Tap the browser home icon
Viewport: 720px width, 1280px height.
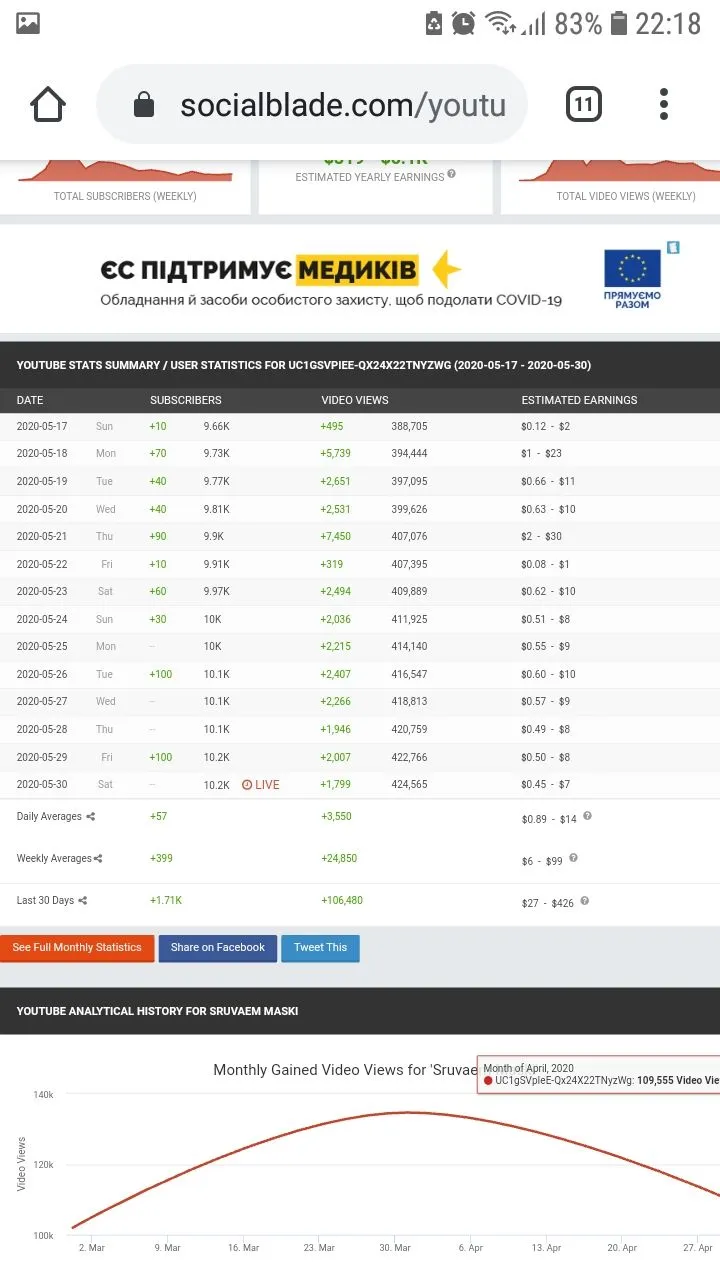(48, 105)
